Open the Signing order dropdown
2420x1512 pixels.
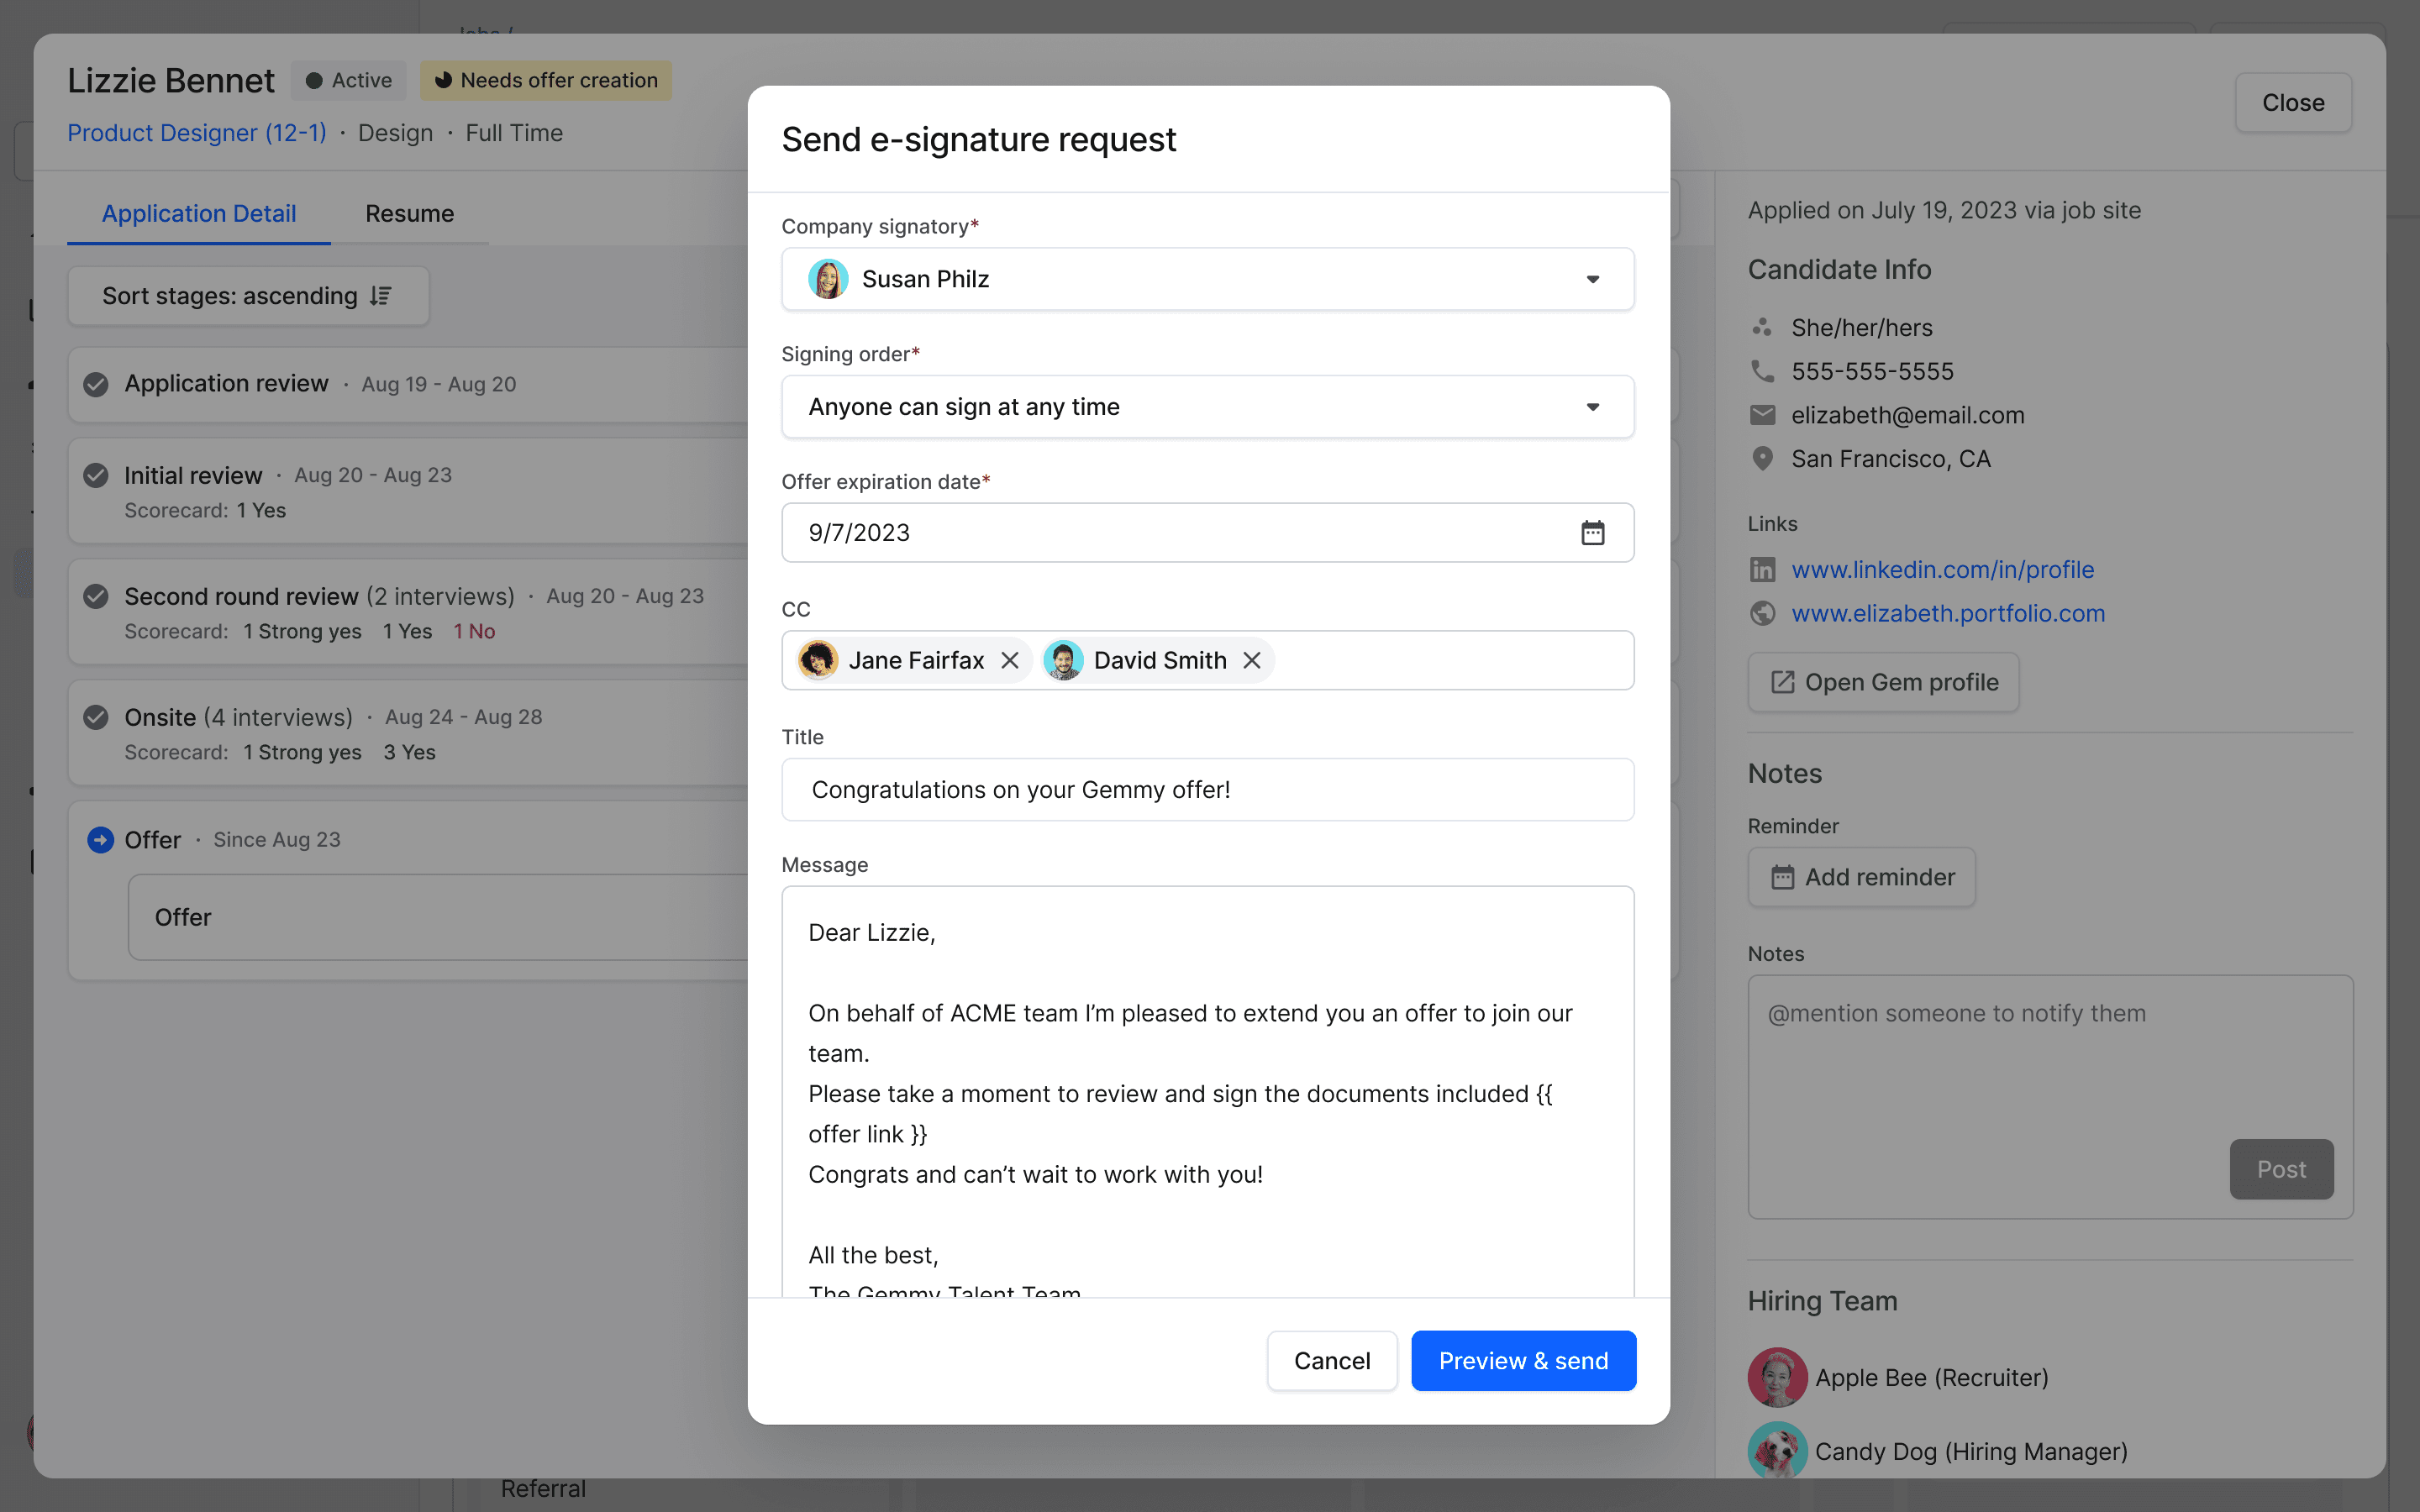coord(1592,407)
